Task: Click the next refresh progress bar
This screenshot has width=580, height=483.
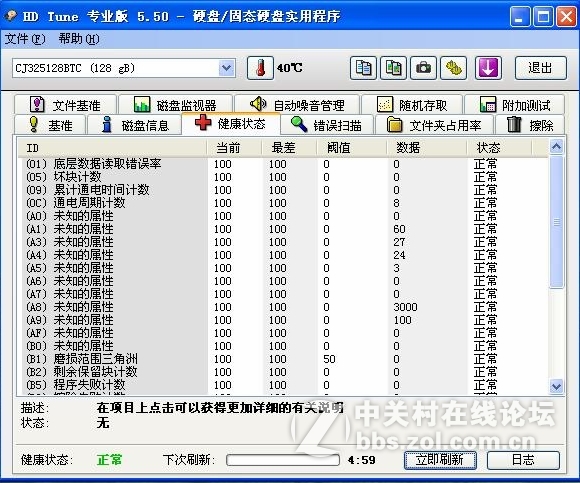Action: (283, 460)
